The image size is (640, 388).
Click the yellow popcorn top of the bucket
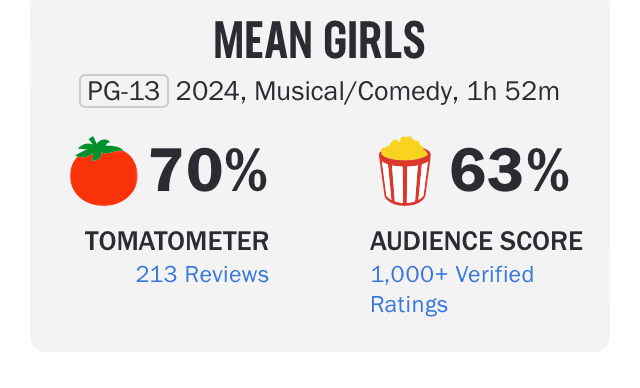click(404, 148)
